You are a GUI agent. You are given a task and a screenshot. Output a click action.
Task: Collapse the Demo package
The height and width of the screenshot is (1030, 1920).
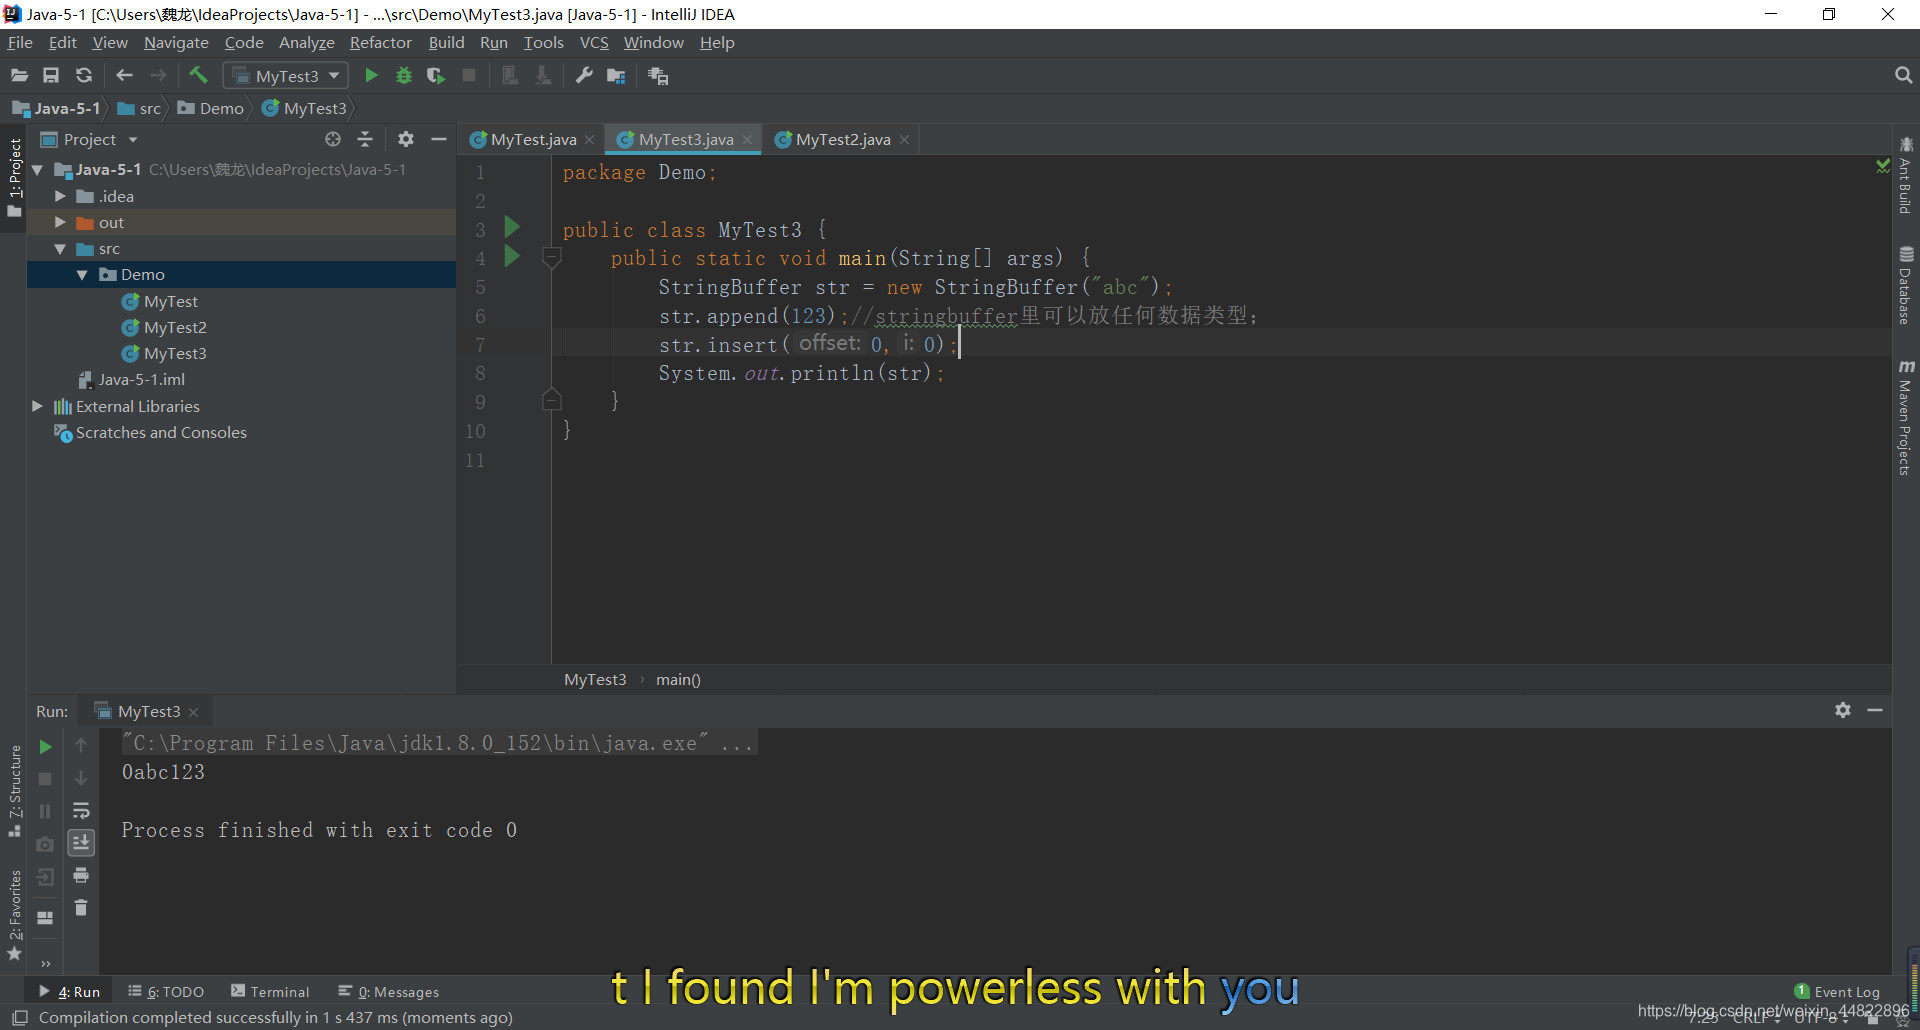(x=82, y=275)
